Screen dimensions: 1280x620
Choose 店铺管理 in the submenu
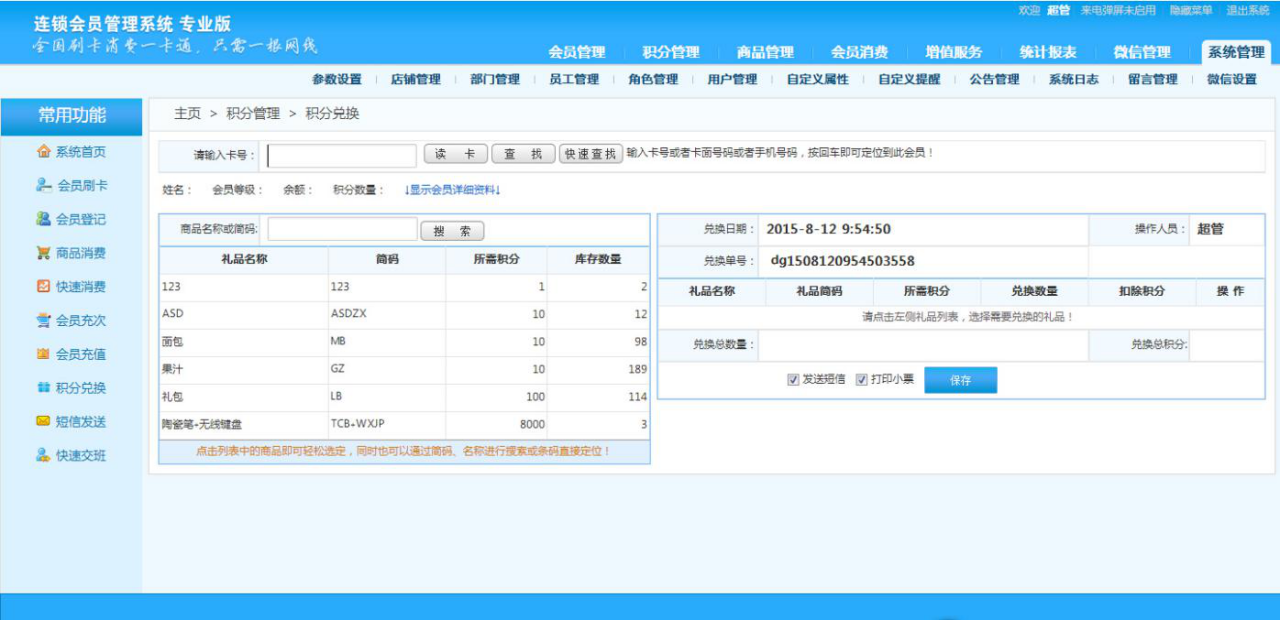point(416,80)
